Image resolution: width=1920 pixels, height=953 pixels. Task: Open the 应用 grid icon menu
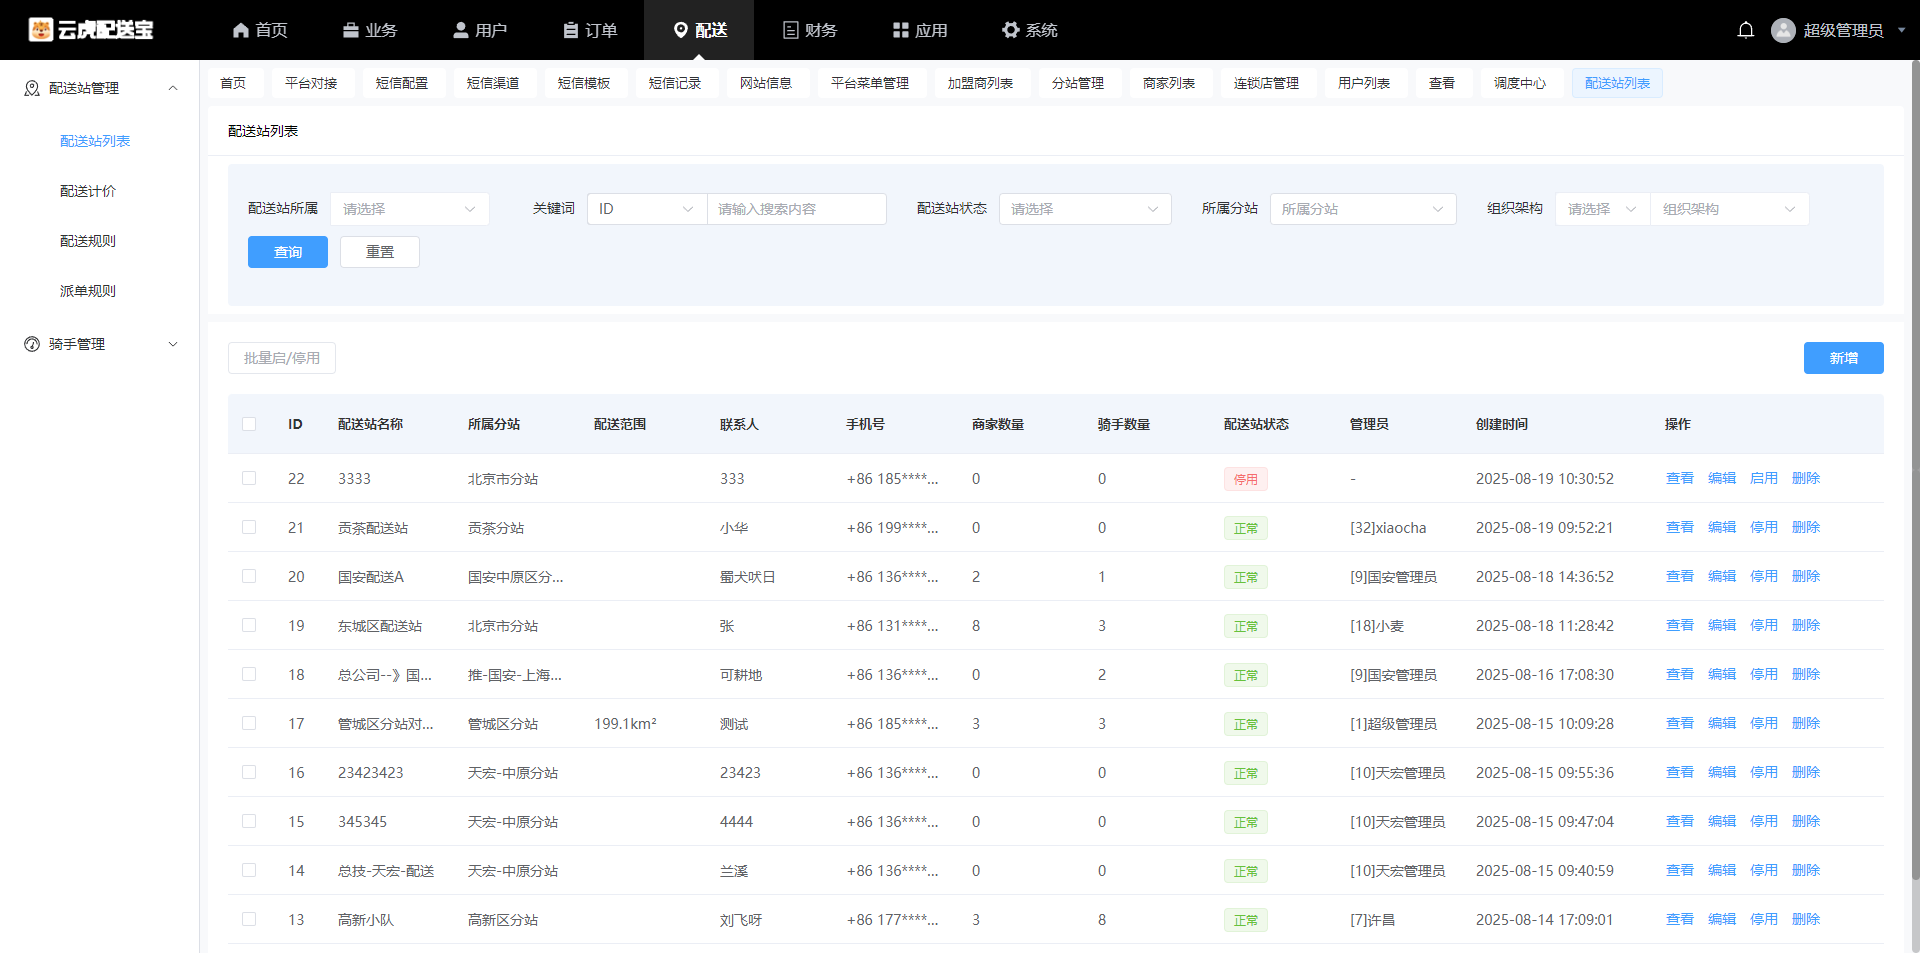pos(900,30)
